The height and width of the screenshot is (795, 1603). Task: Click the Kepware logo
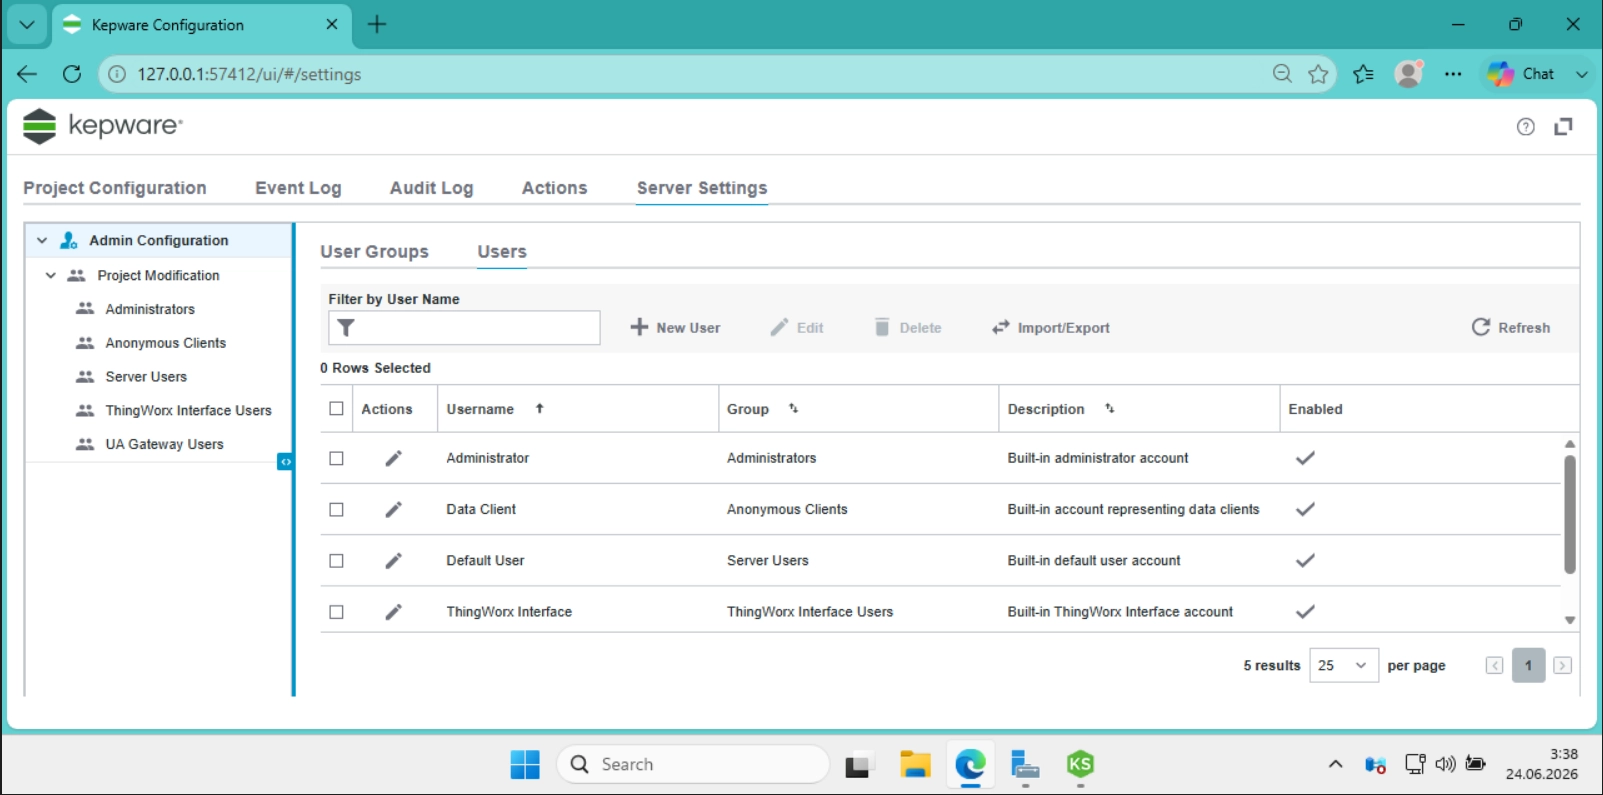pos(102,126)
